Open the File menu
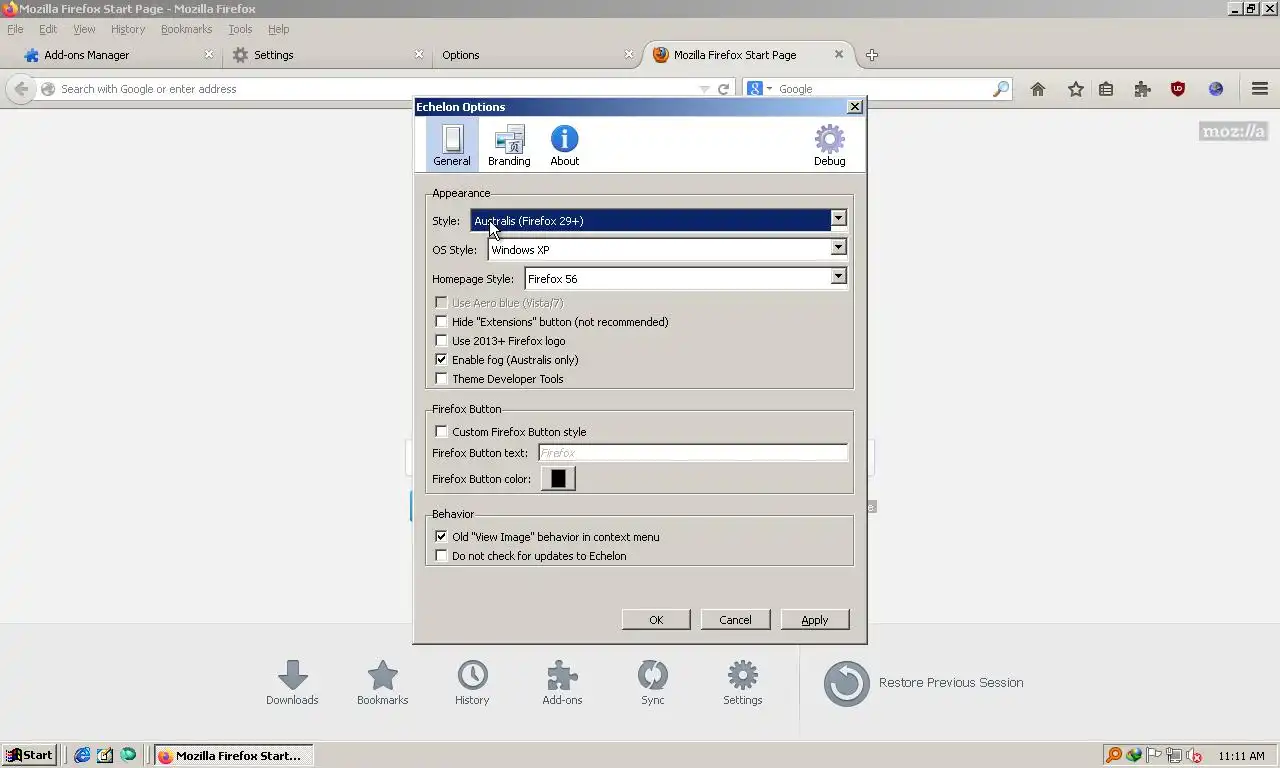Image resolution: width=1280 pixels, height=768 pixels. pos(15,29)
